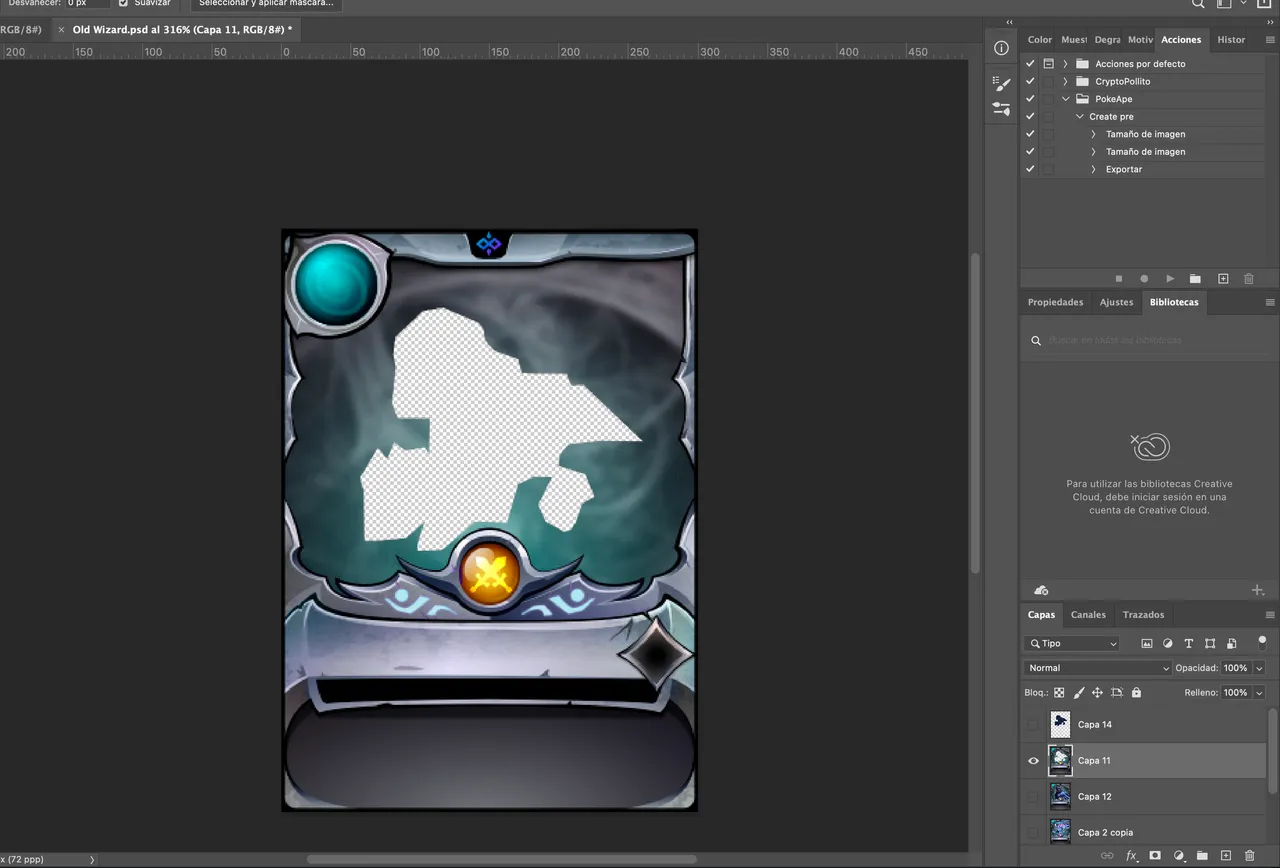This screenshot has width=1280, height=868.
Task: Toggle checkmark for CryptoPollito action set
Action: pos(1030,81)
